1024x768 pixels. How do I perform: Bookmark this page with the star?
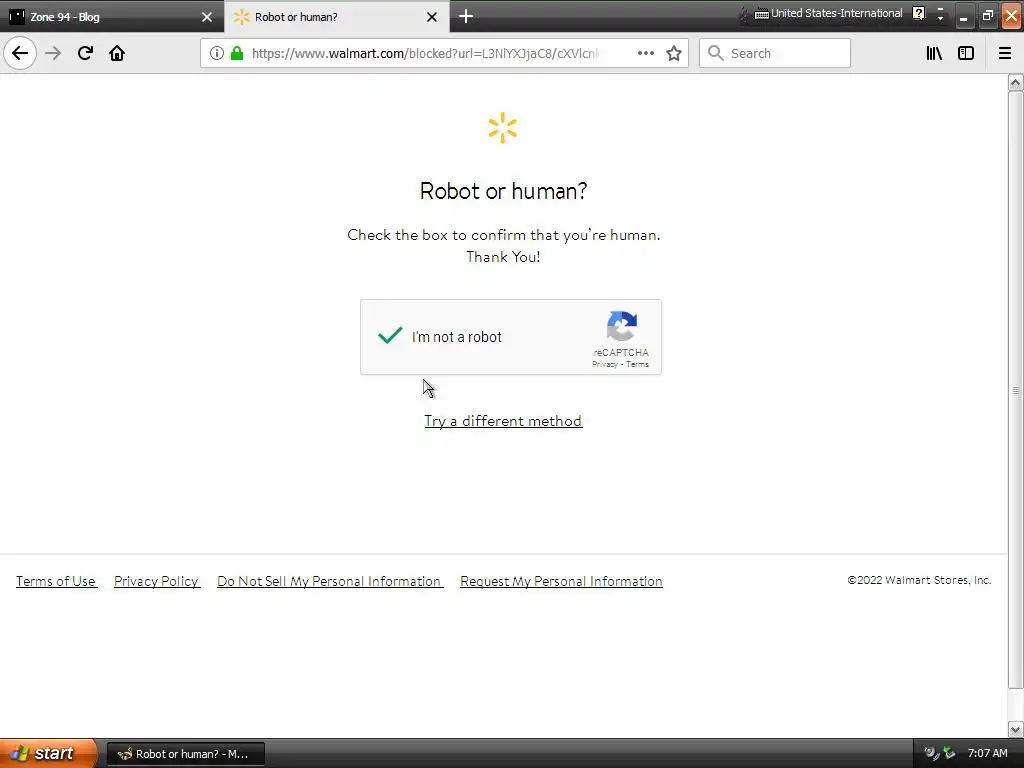click(674, 53)
